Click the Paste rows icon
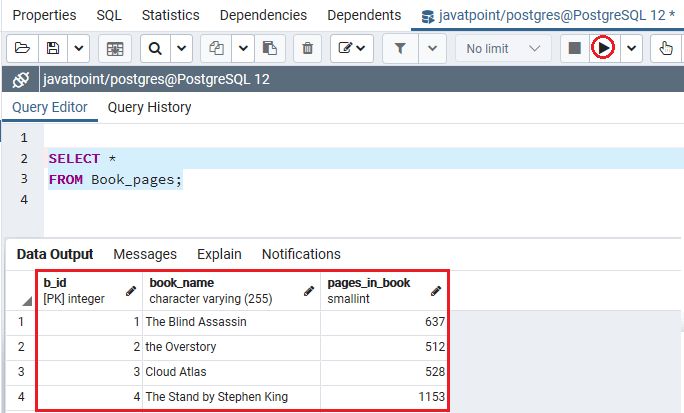This screenshot has height=413, width=684. pos(270,48)
